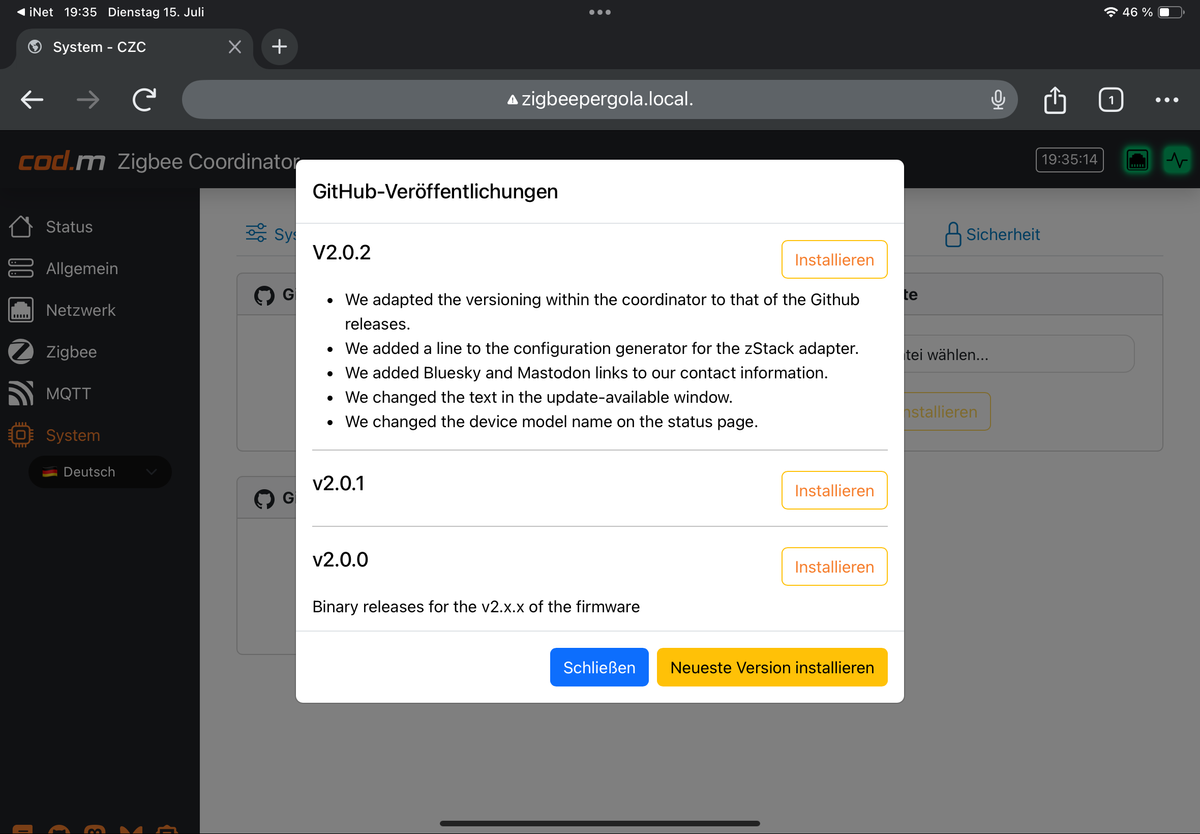The width and height of the screenshot is (1200, 834).
Task: Click the update-available window bullet
Action: coord(539,397)
